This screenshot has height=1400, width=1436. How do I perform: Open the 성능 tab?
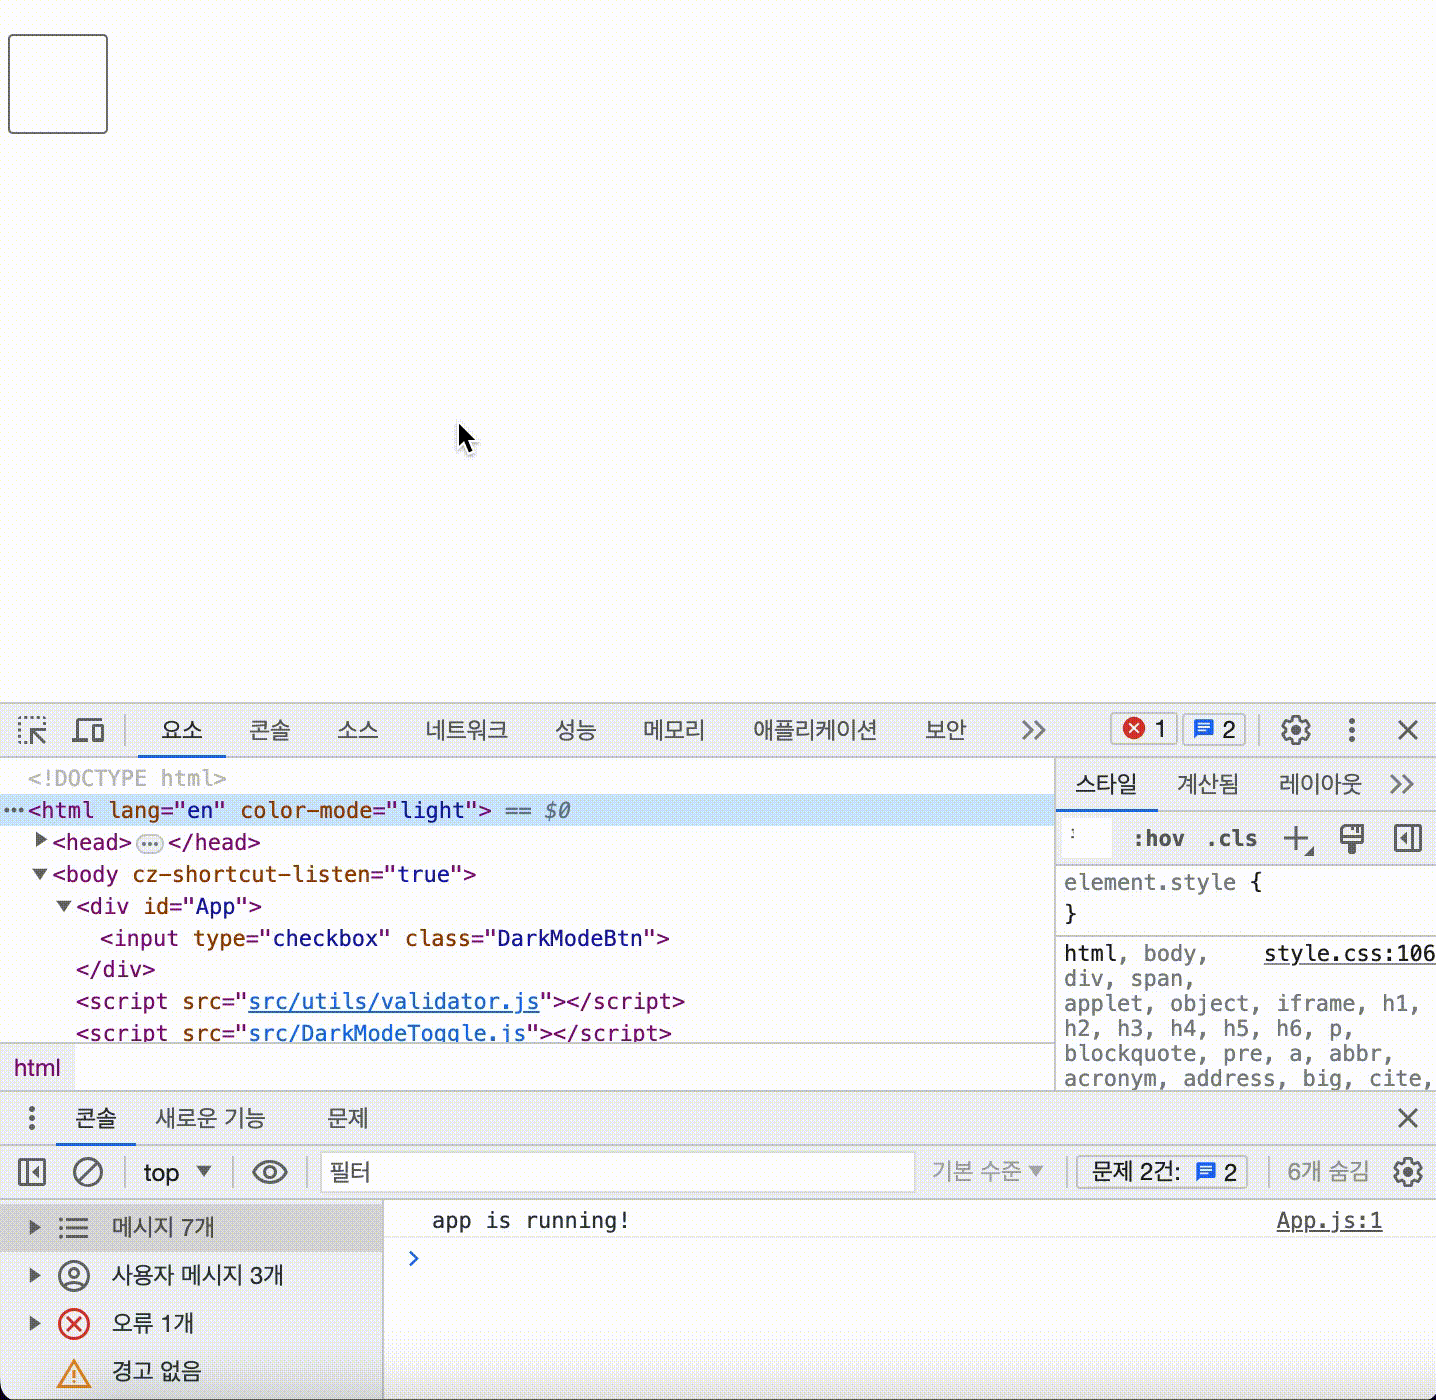[575, 730]
